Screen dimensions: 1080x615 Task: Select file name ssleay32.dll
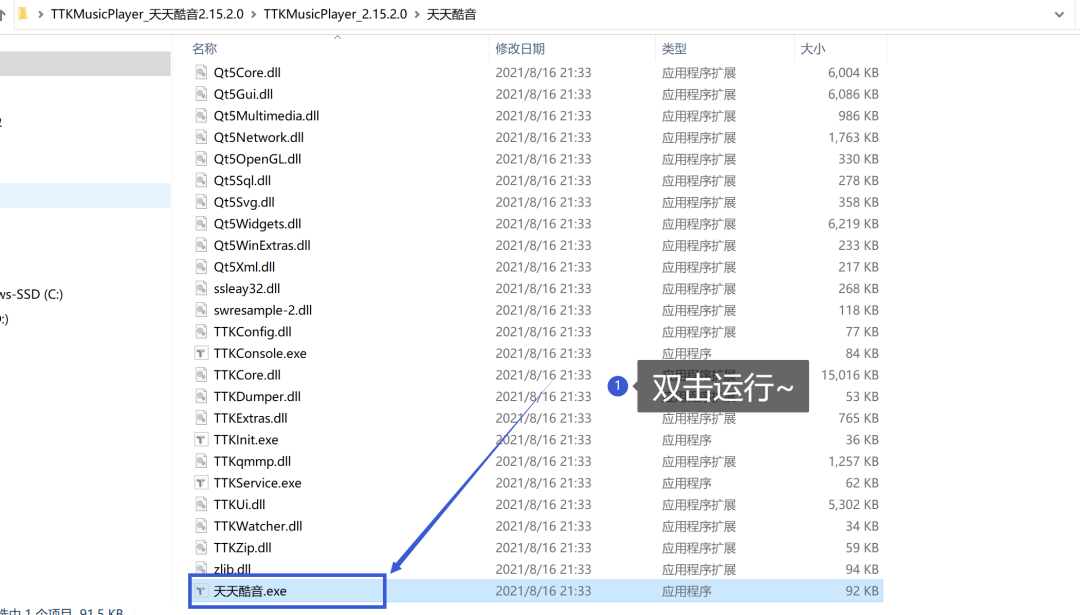(x=247, y=288)
